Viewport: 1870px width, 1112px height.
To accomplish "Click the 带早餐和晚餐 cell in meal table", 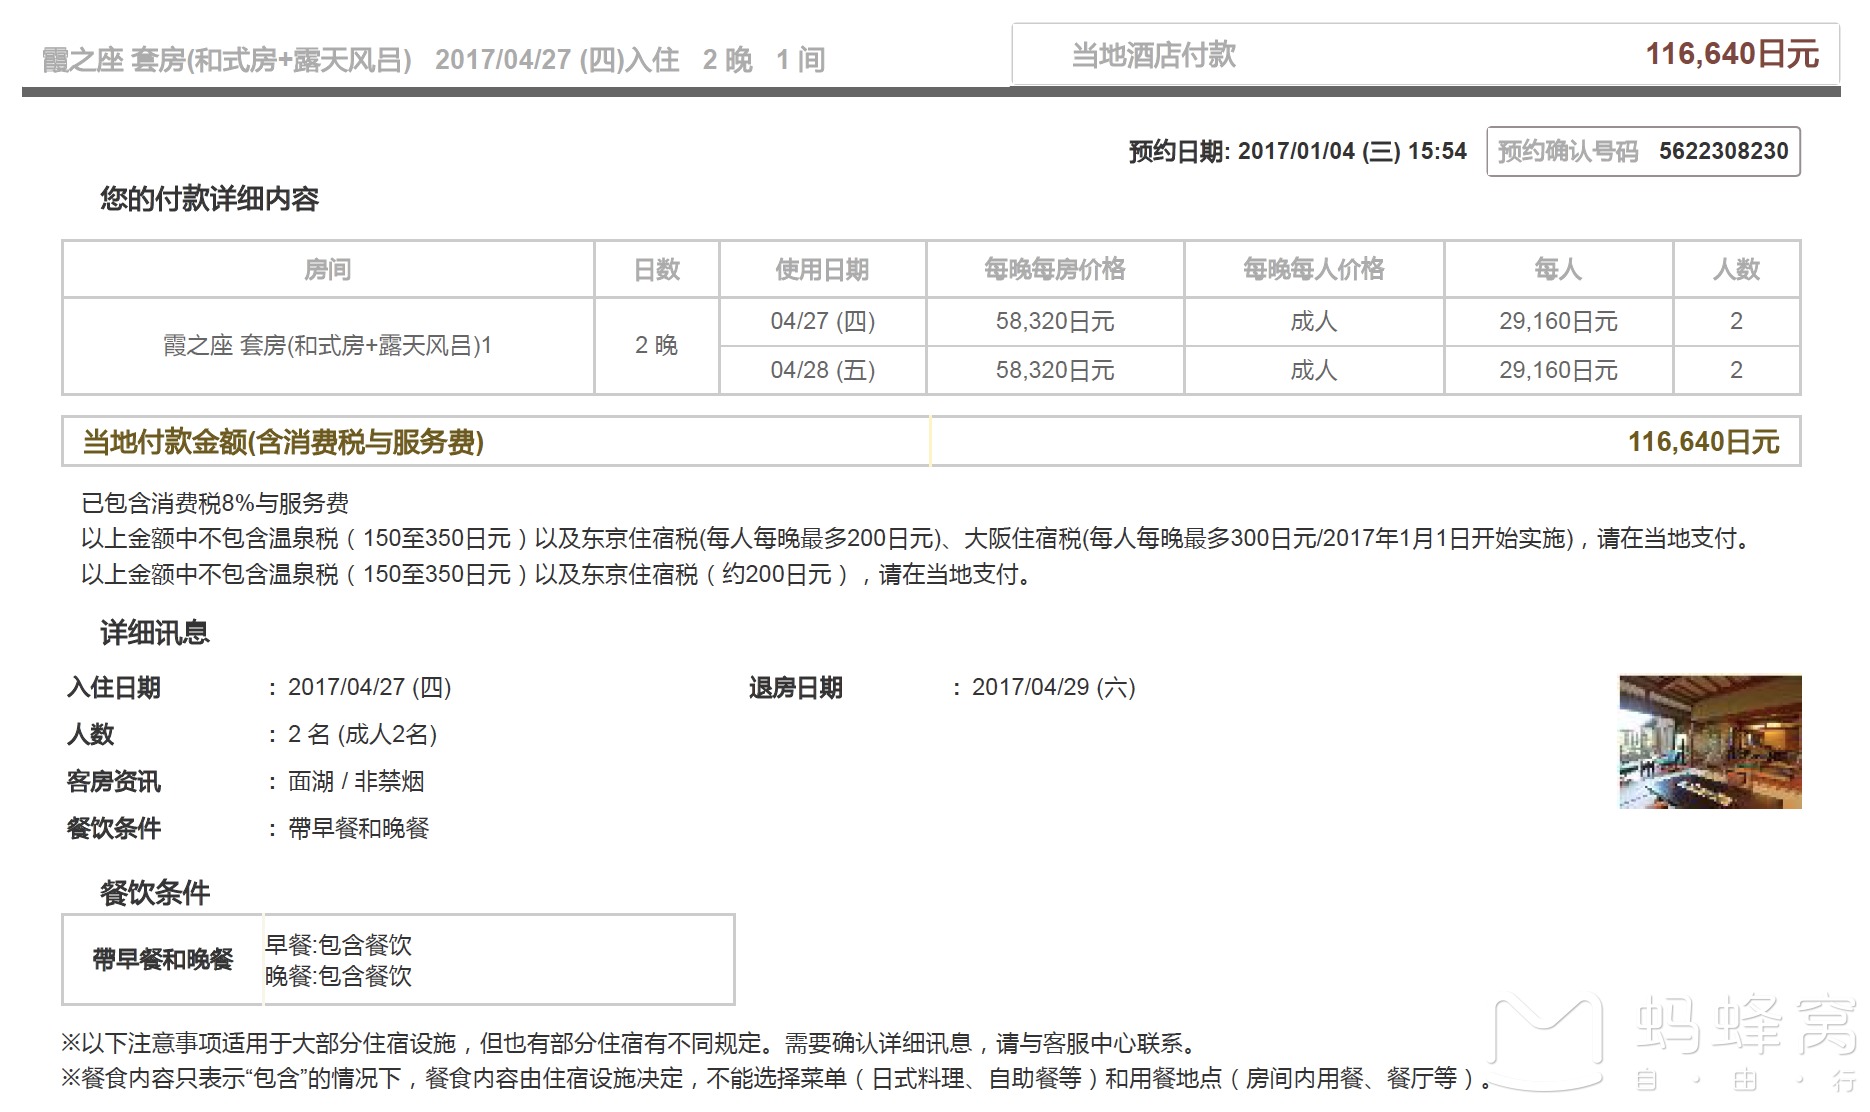I will pyautogui.click(x=163, y=959).
